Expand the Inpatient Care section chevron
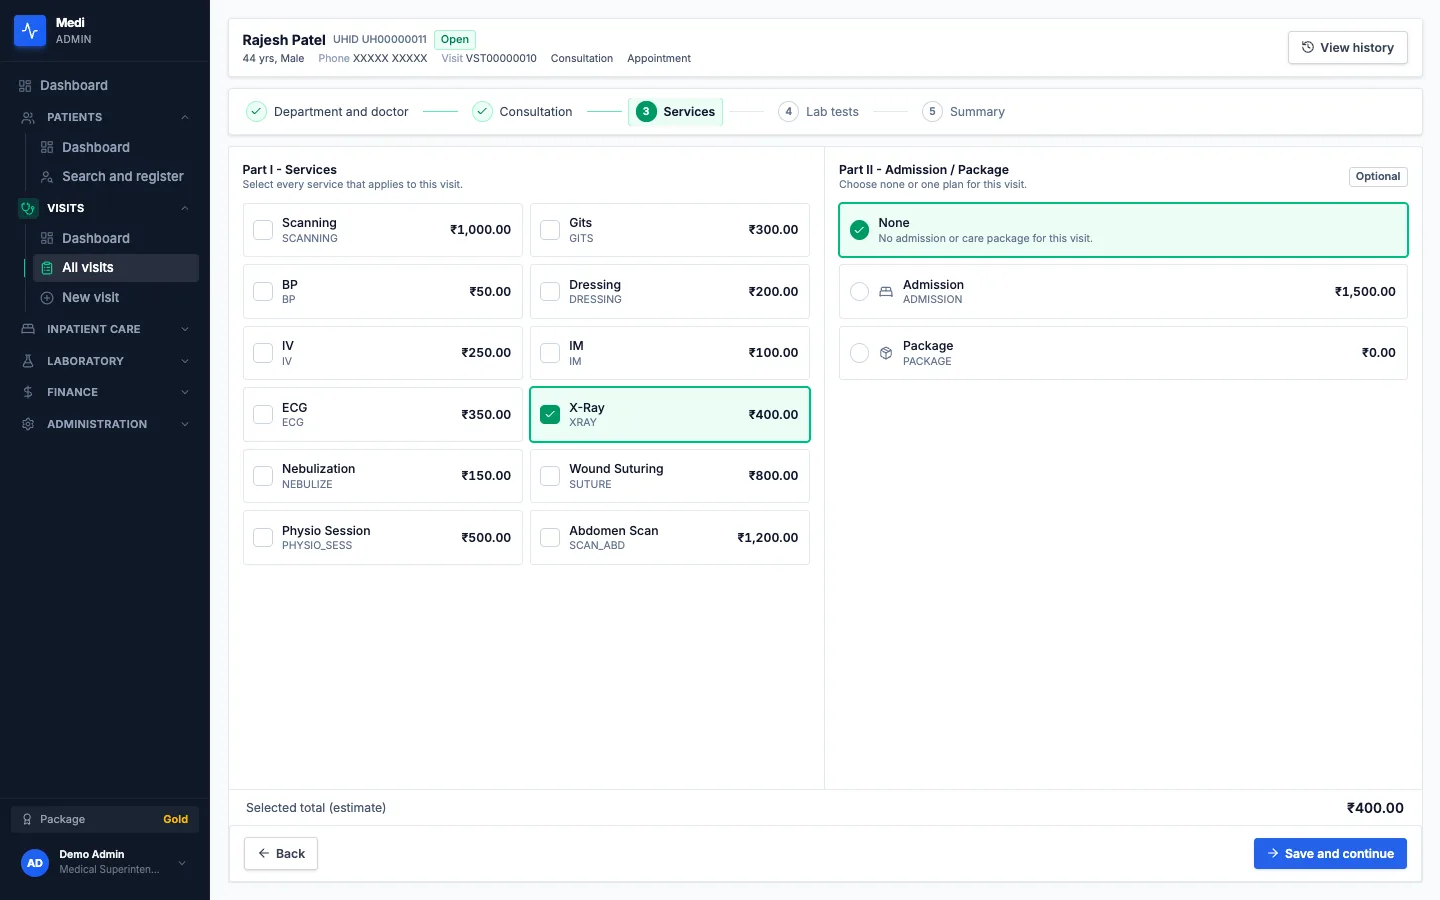The height and width of the screenshot is (900, 1440). point(185,329)
